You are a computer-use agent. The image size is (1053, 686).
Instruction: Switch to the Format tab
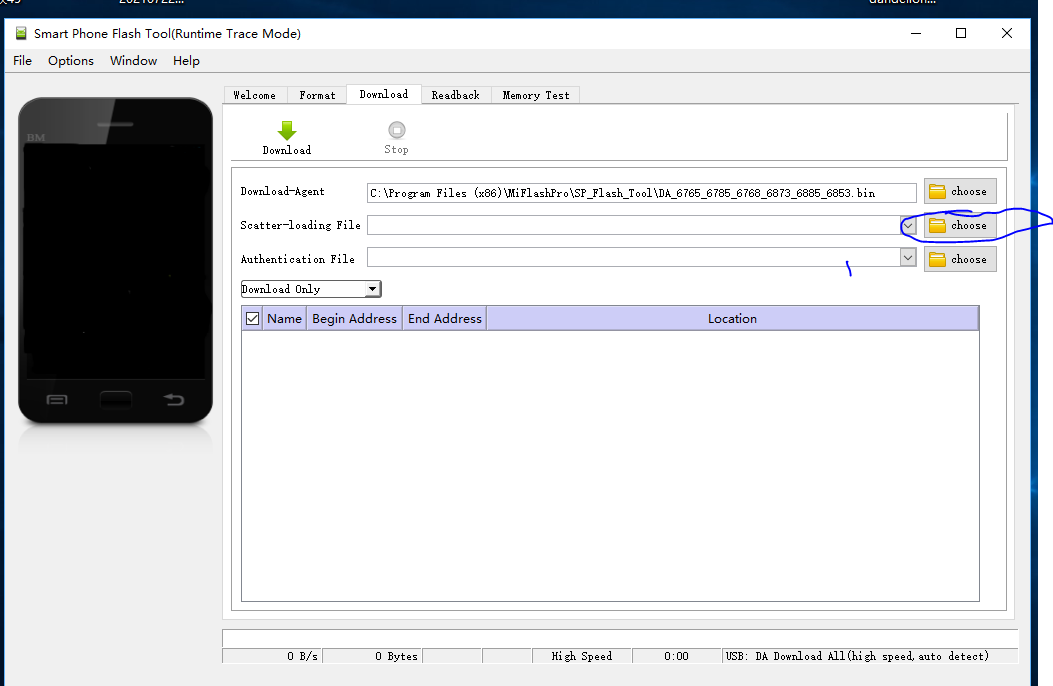point(317,95)
